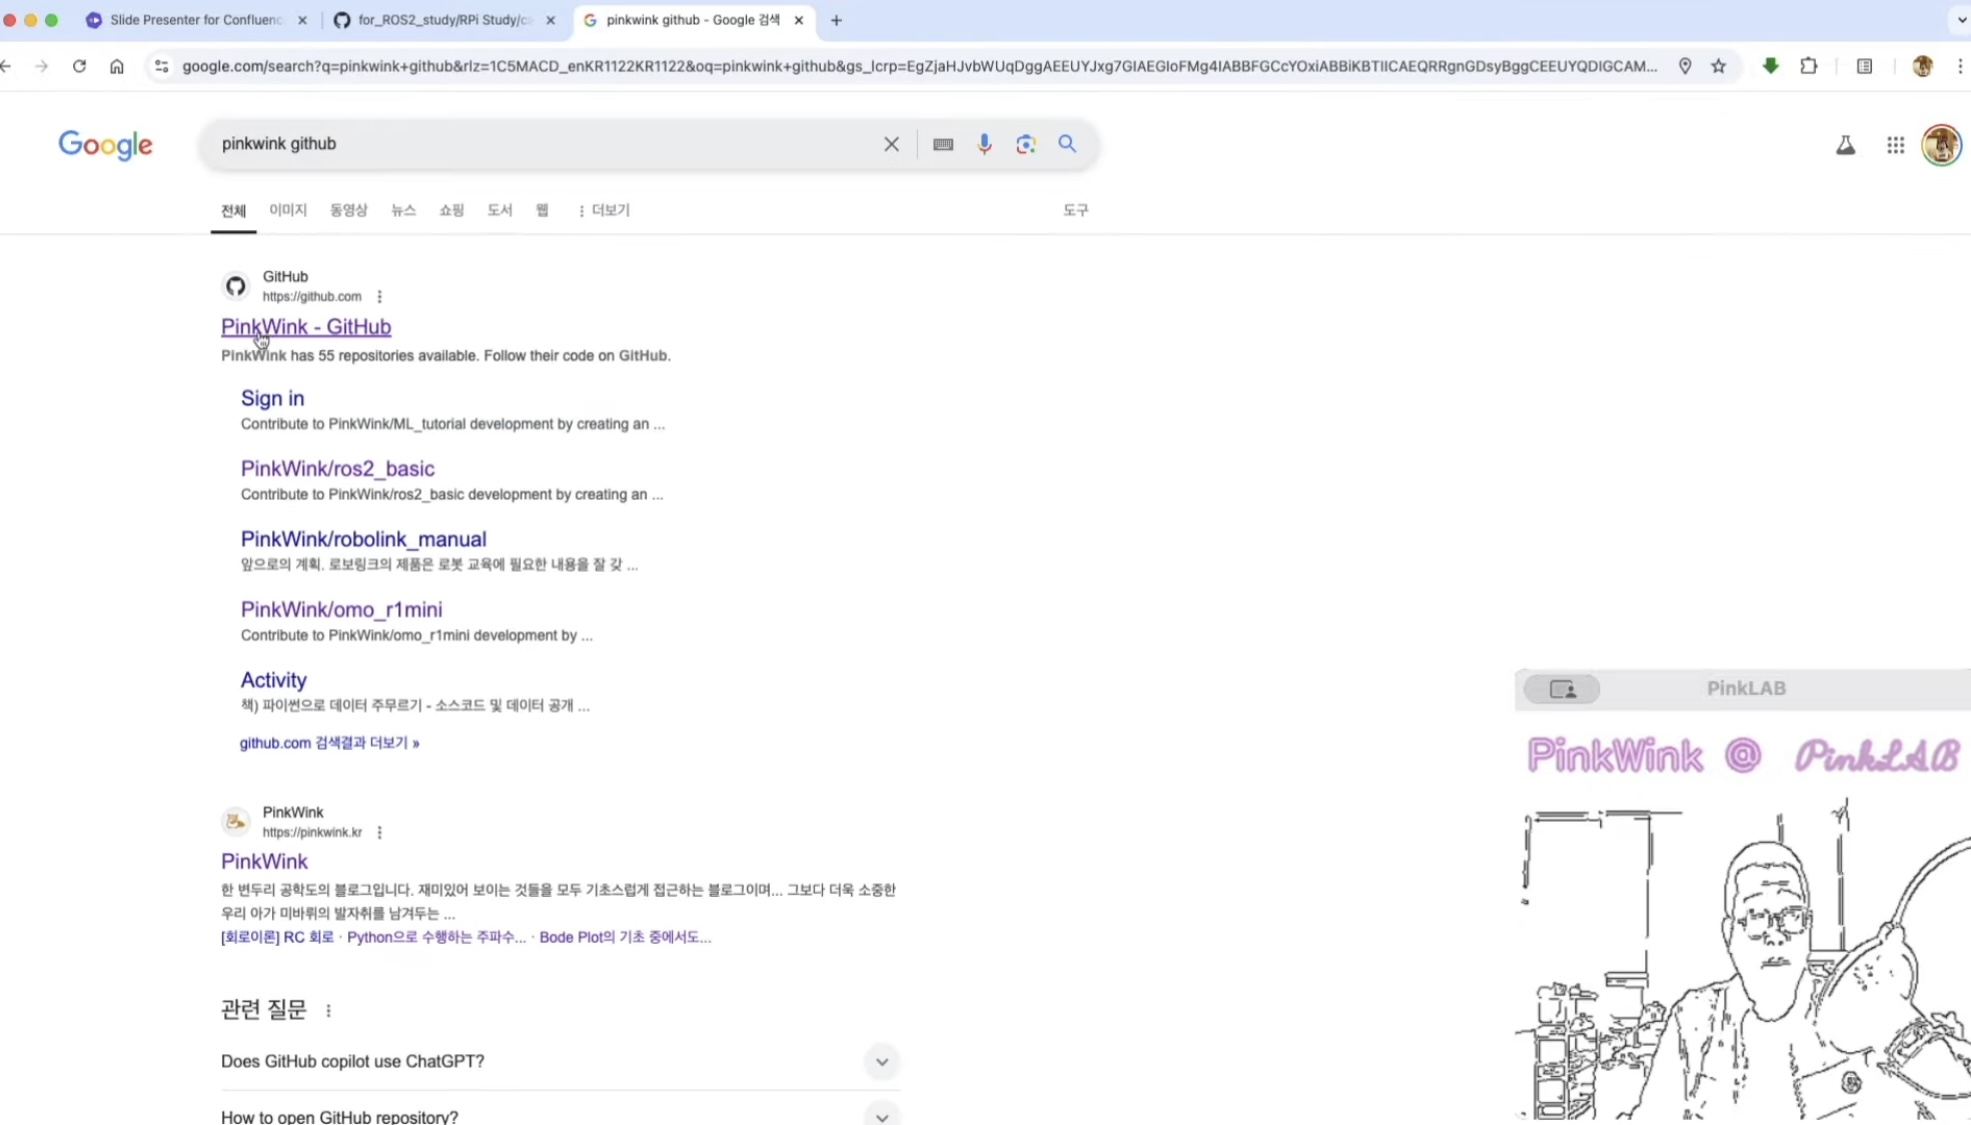This screenshot has height=1125, width=1971.
Task: Click the pinkwink github search field
Action: pos(540,144)
